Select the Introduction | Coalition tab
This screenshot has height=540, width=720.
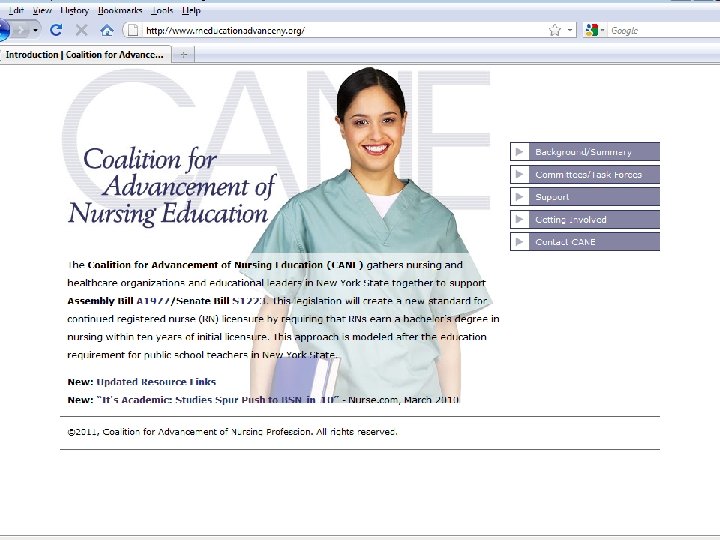click(86, 55)
